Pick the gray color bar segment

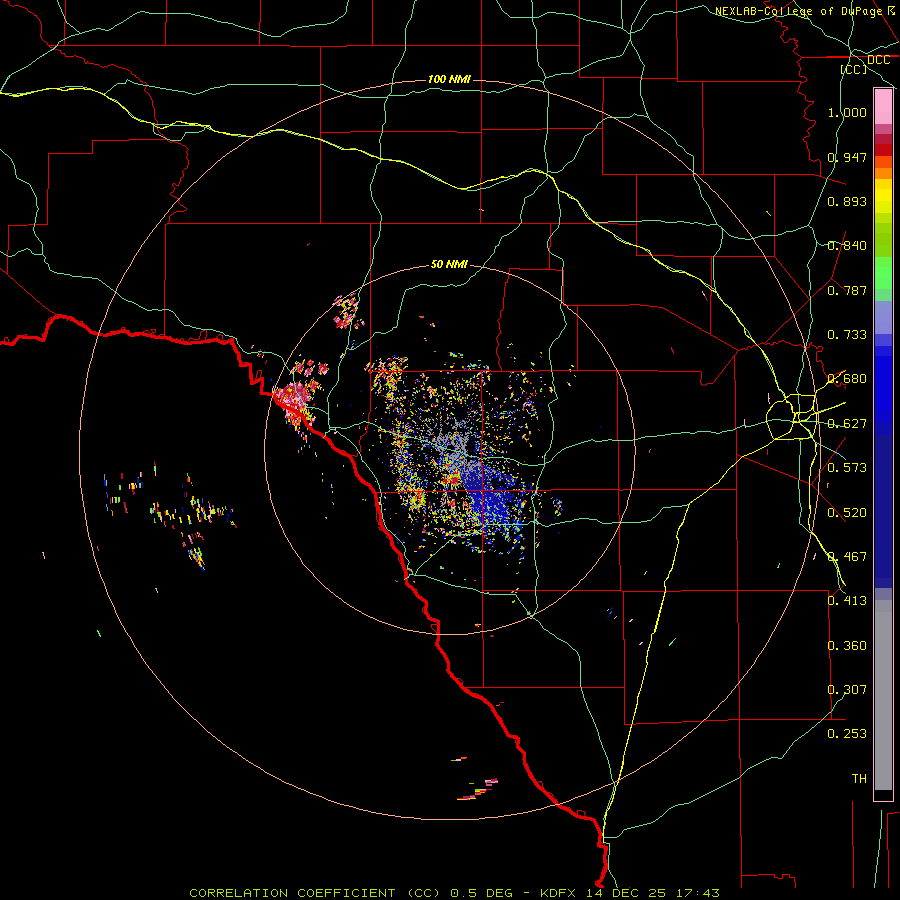click(x=883, y=695)
